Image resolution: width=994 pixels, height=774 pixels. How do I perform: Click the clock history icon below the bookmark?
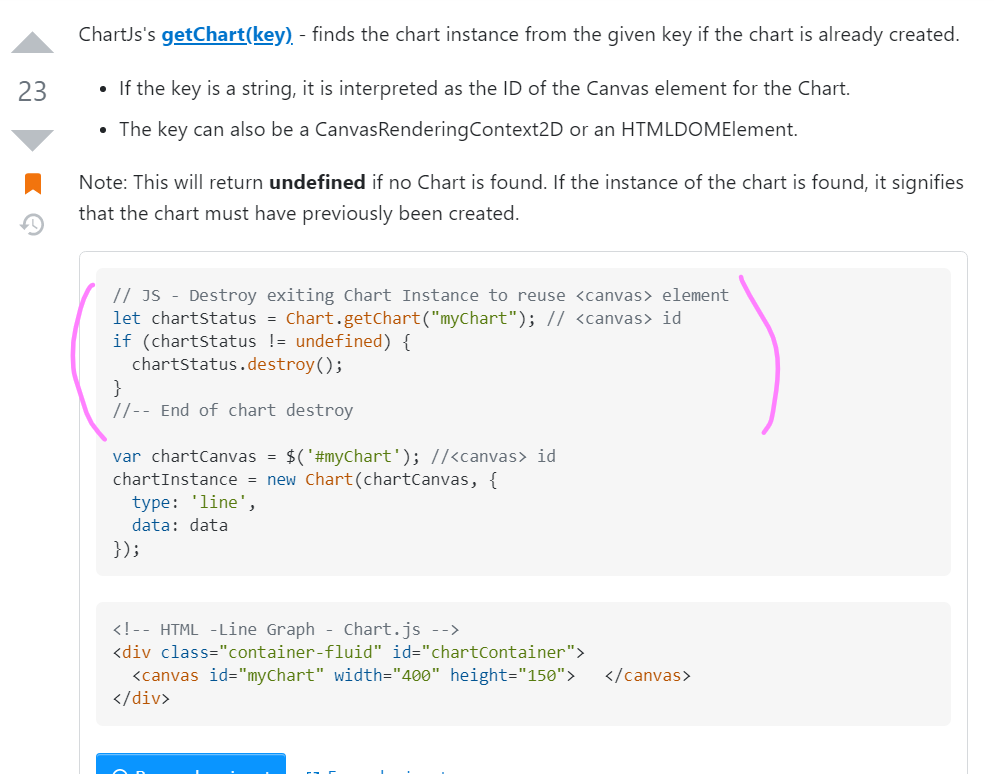[x=32, y=224]
